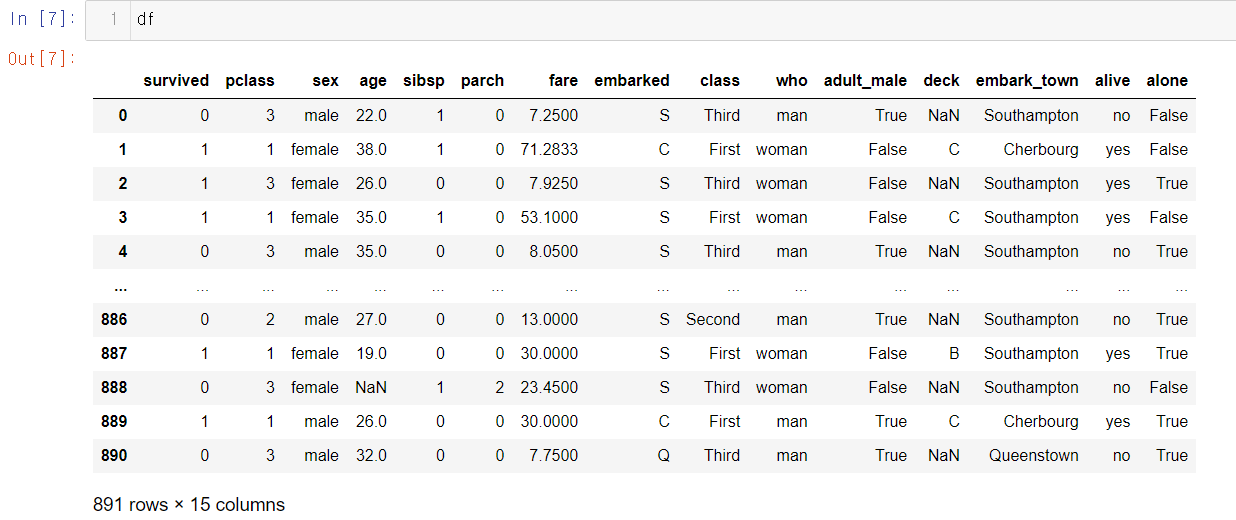
Task: Click fare value 7.9250
Action: (554, 183)
